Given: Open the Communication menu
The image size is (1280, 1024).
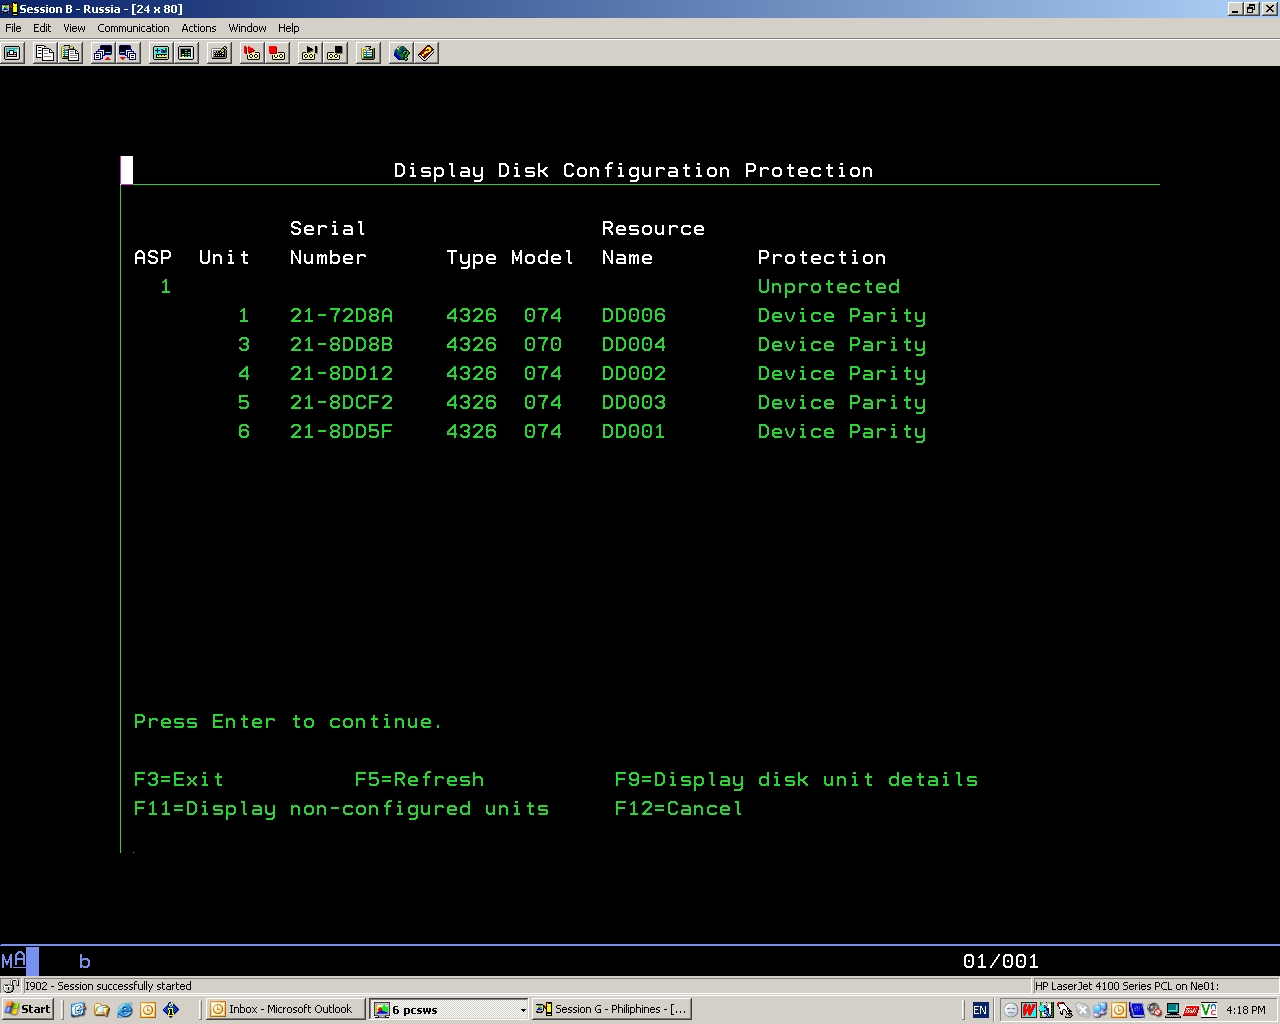Looking at the screenshot, I should click(x=133, y=28).
